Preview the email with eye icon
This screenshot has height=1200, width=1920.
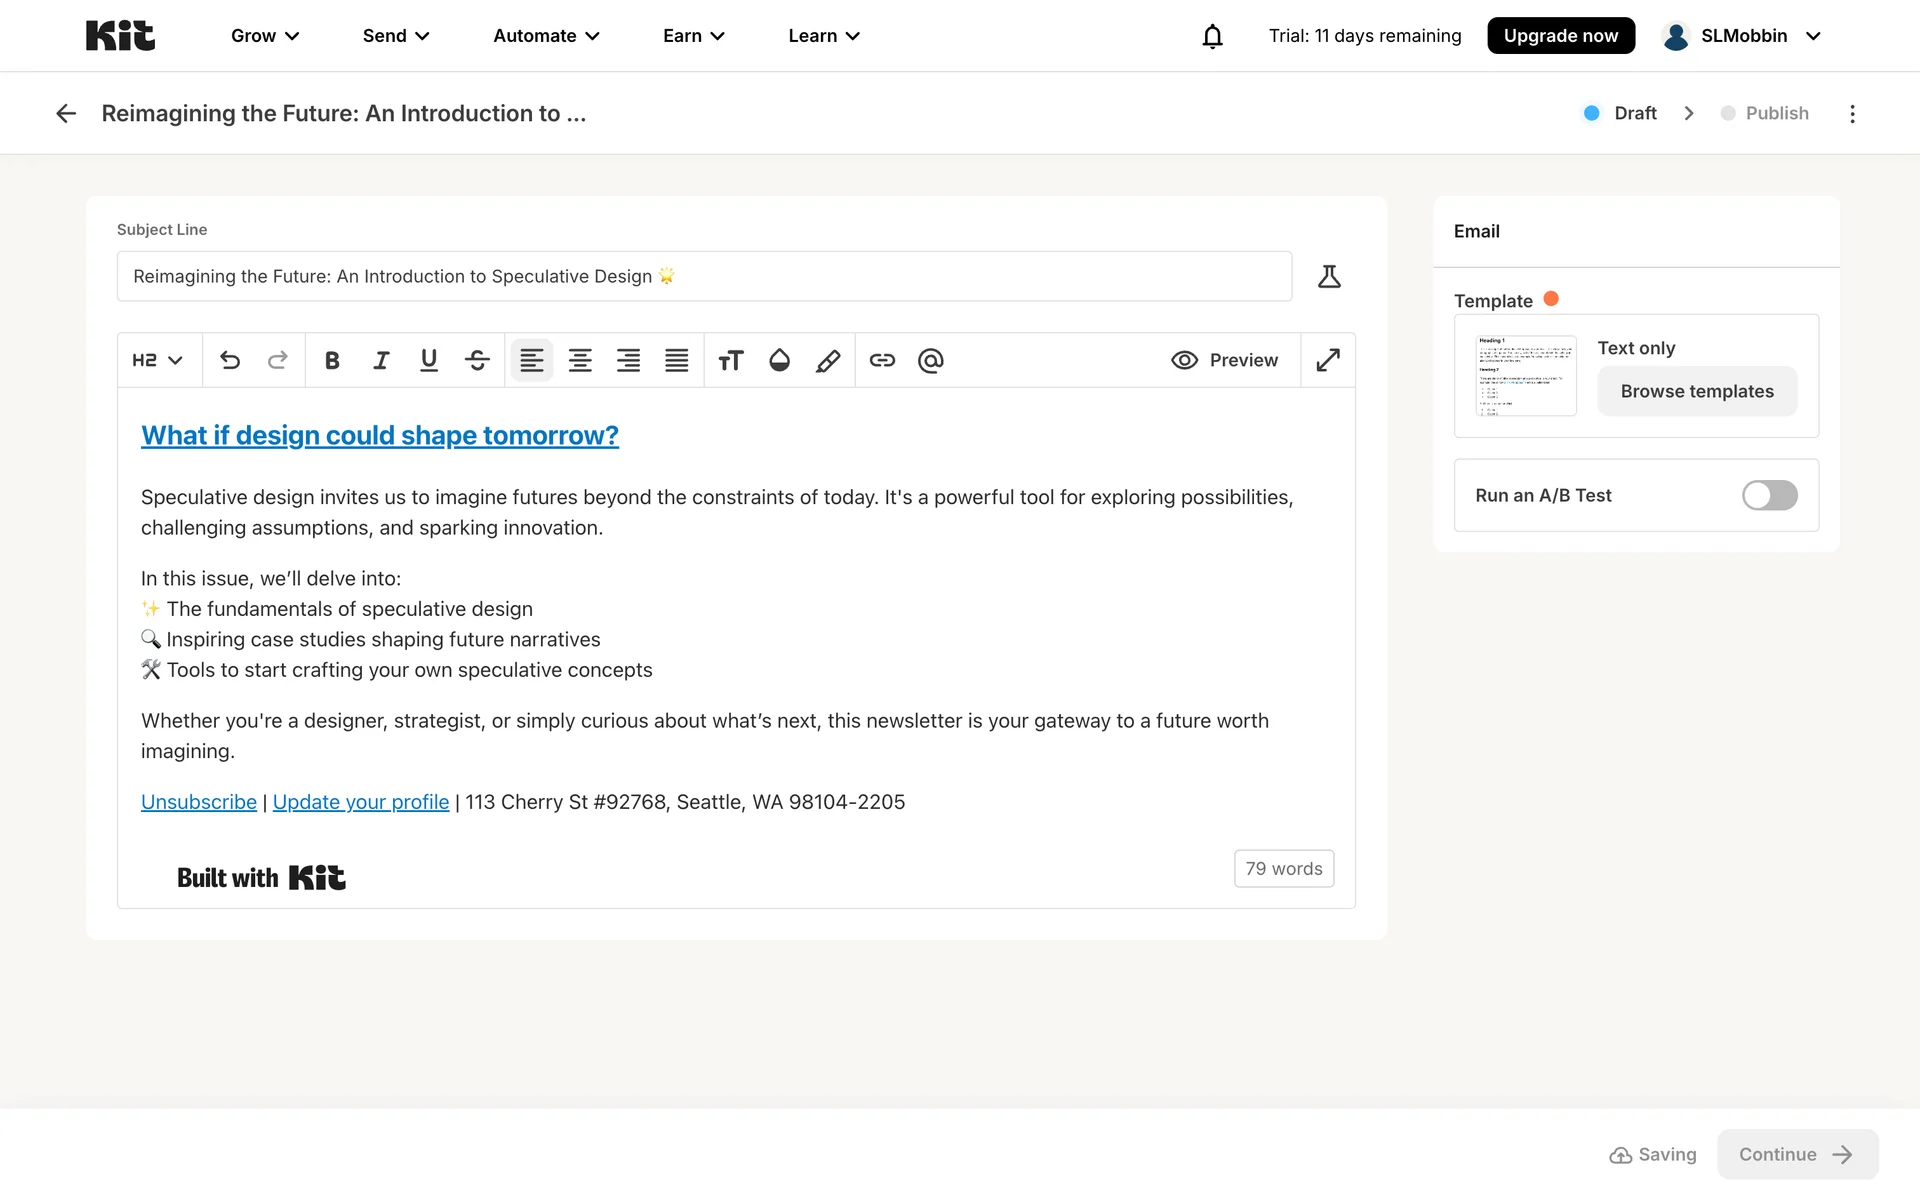(x=1225, y=360)
